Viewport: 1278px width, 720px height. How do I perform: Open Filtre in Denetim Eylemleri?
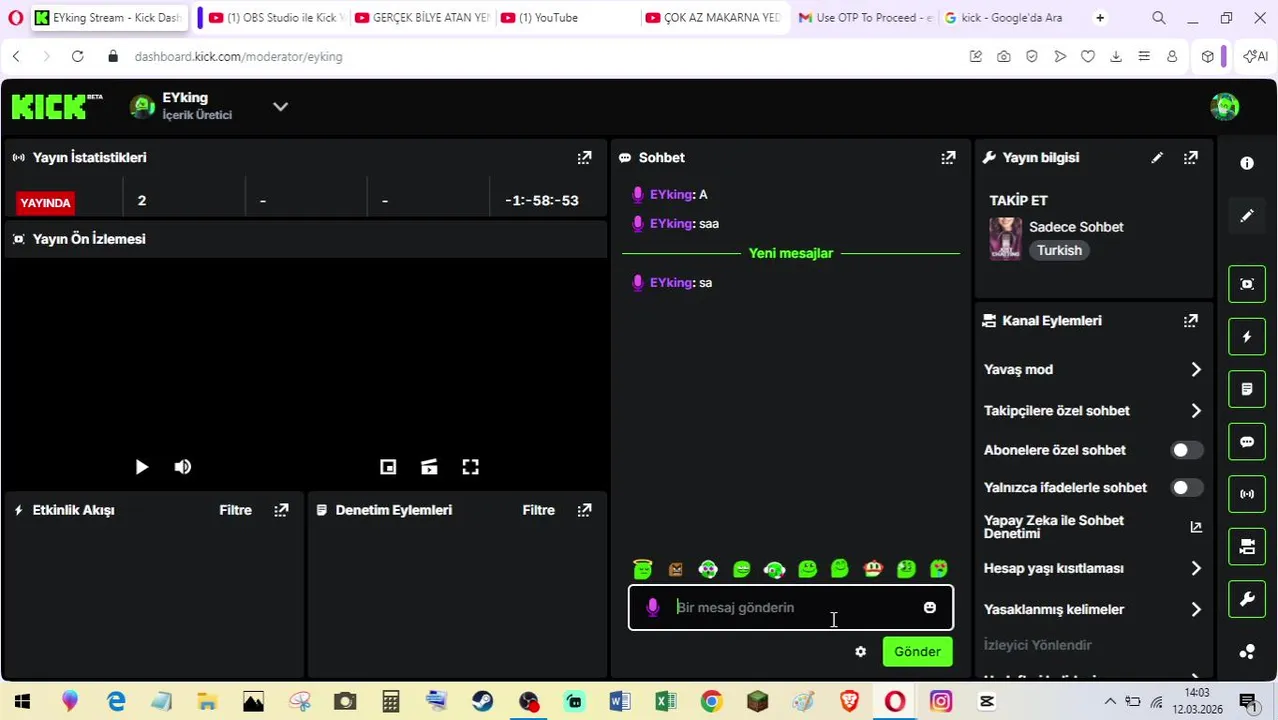click(x=538, y=510)
